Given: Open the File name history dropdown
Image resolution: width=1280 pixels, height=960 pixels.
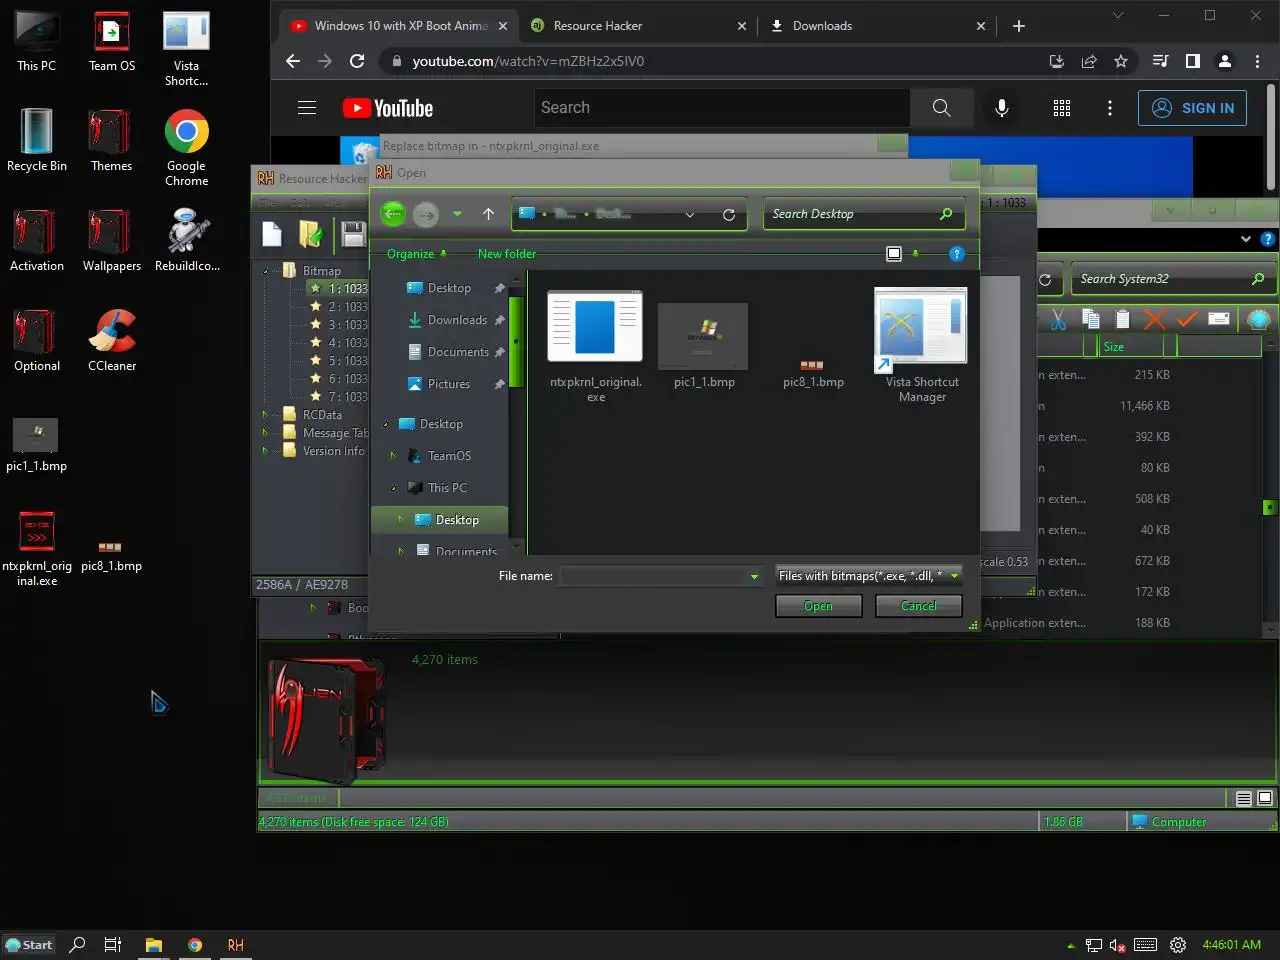Looking at the screenshot, I should click(x=754, y=576).
